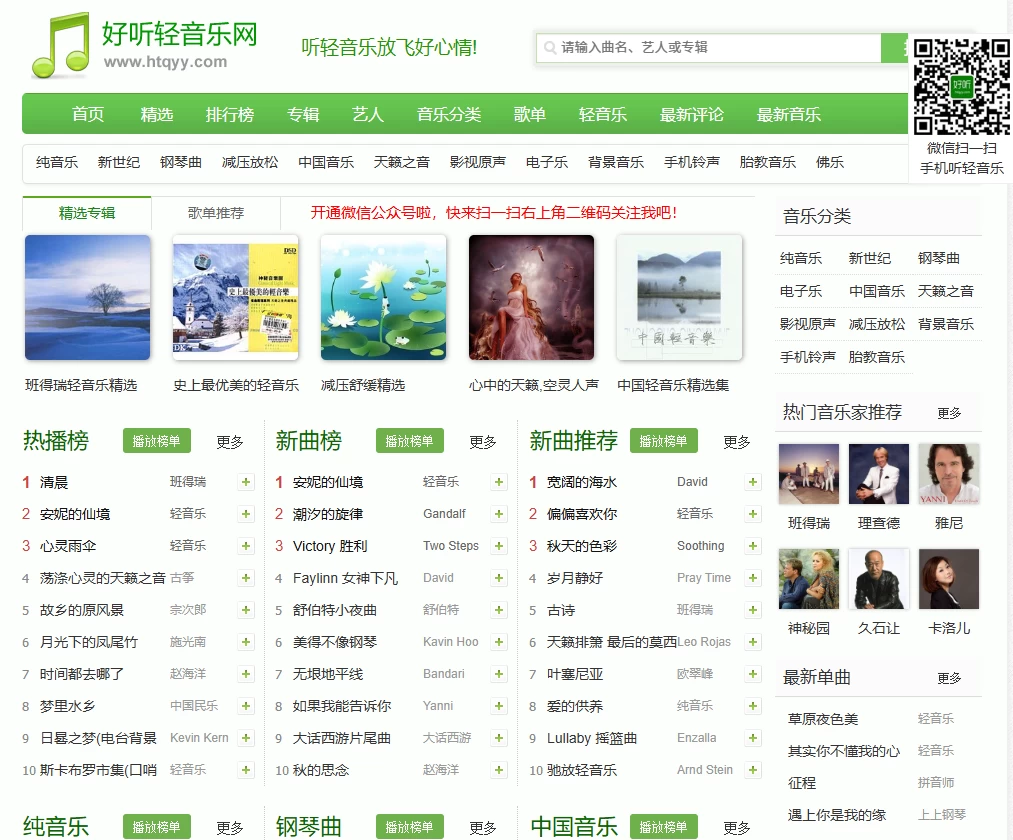Open the 艺人 navigation menu item
This screenshot has height=840, width=1013.
click(368, 114)
